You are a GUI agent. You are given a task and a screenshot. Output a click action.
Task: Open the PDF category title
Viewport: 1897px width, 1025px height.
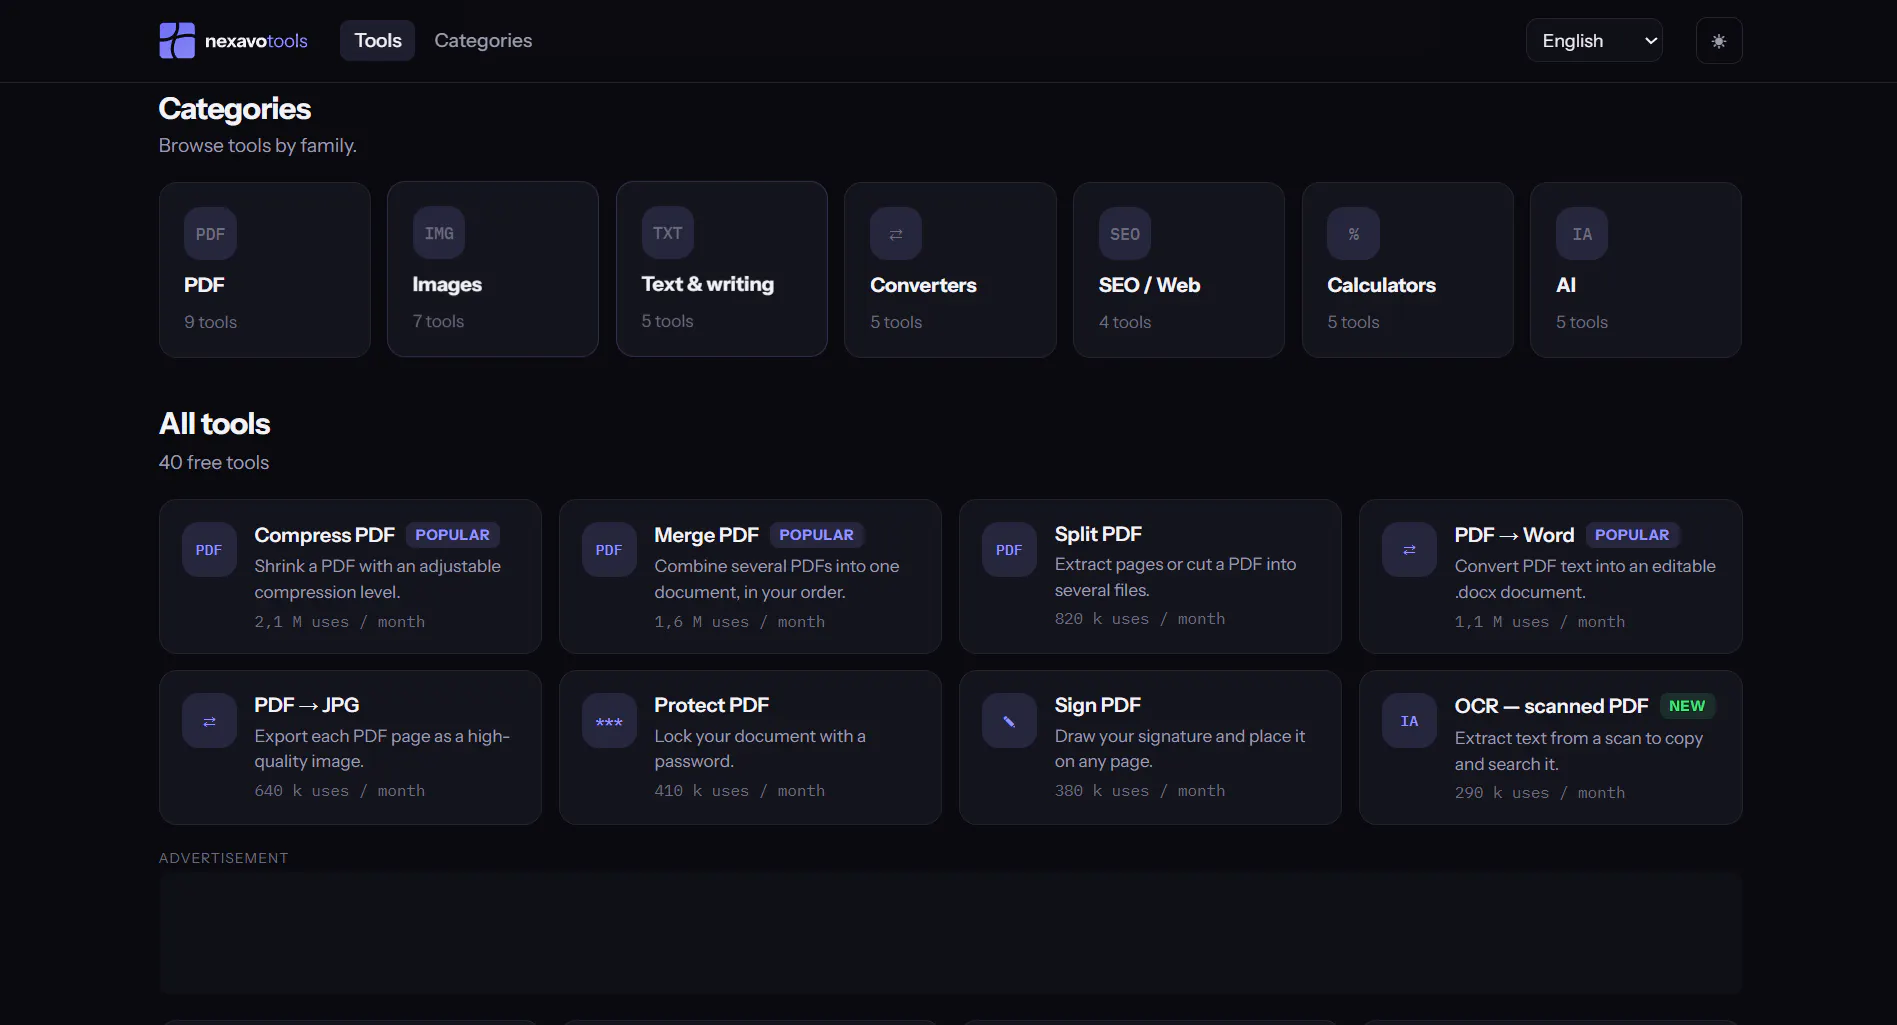coord(204,285)
